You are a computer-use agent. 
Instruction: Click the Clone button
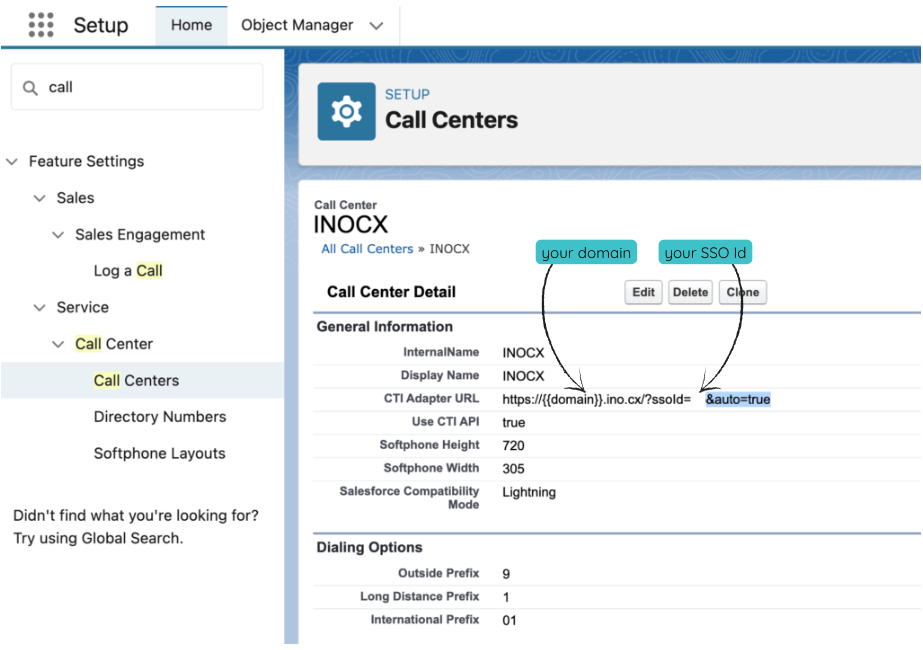[742, 292]
